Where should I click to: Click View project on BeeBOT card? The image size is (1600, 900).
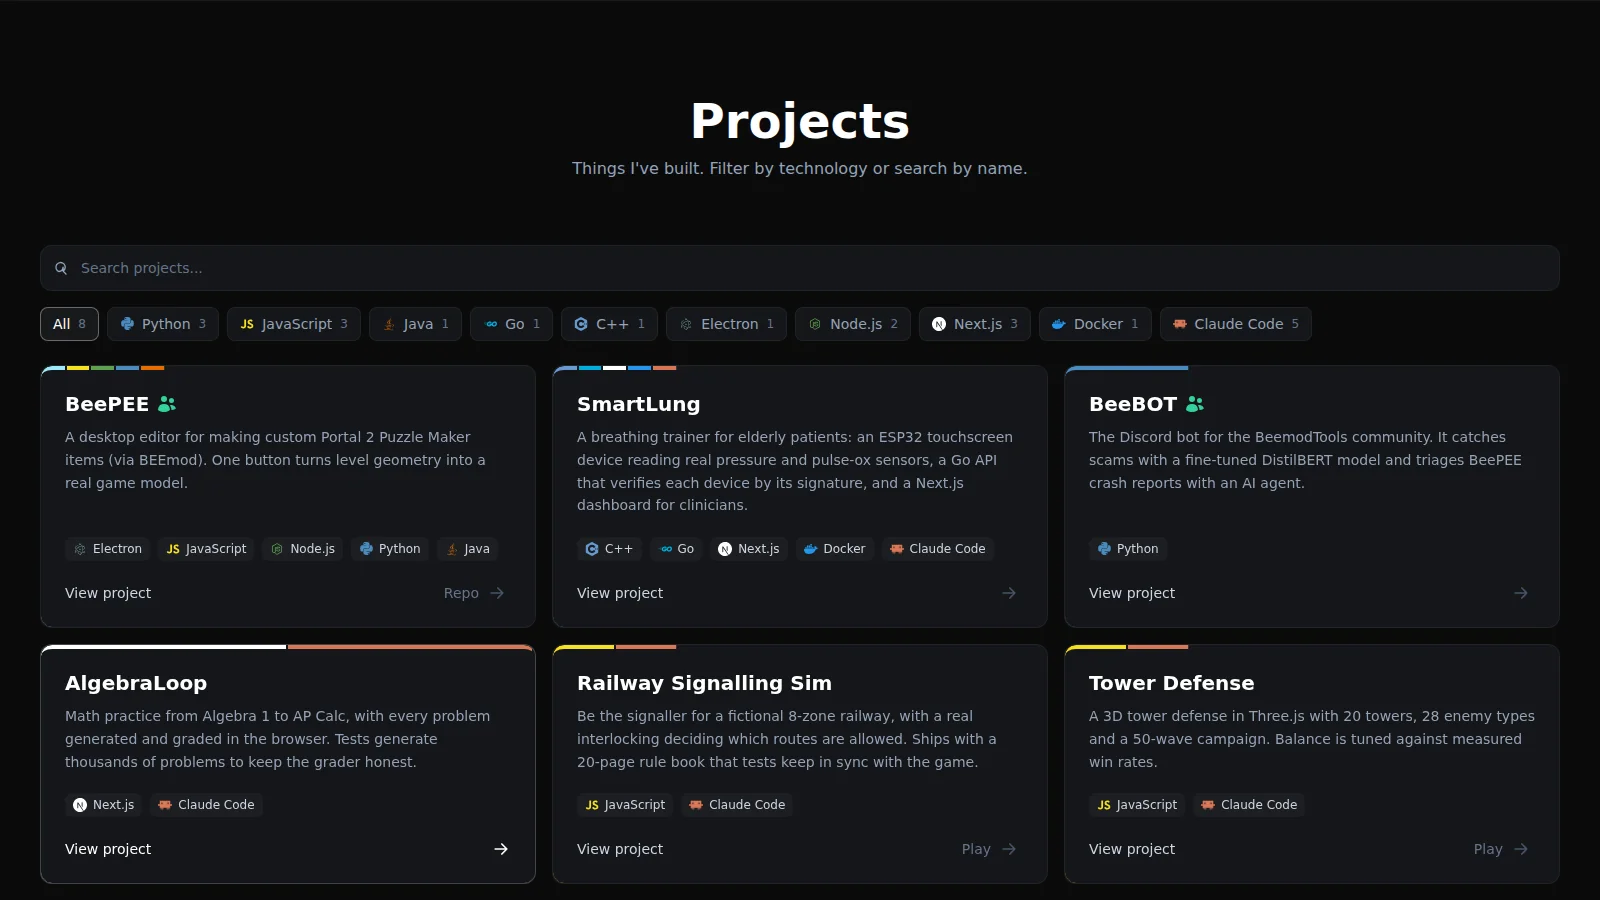click(1132, 593)
